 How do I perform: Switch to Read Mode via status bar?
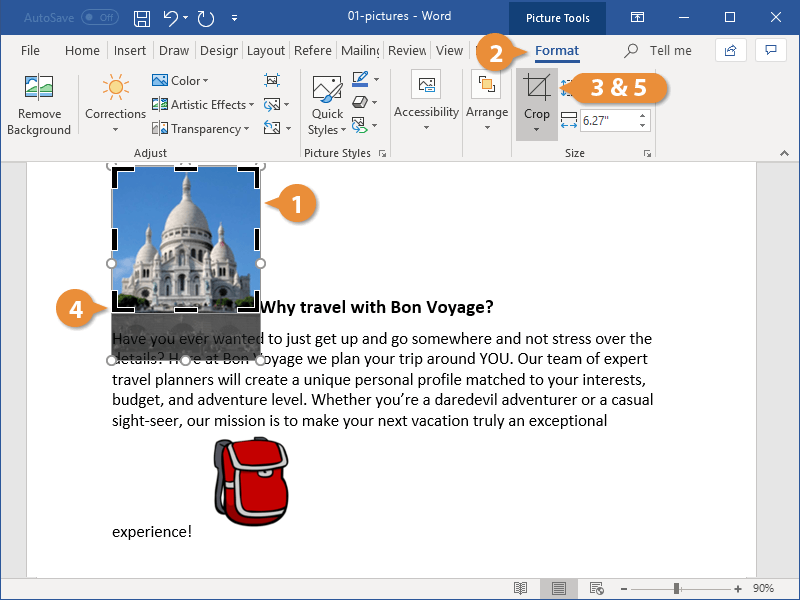point(520,588)
